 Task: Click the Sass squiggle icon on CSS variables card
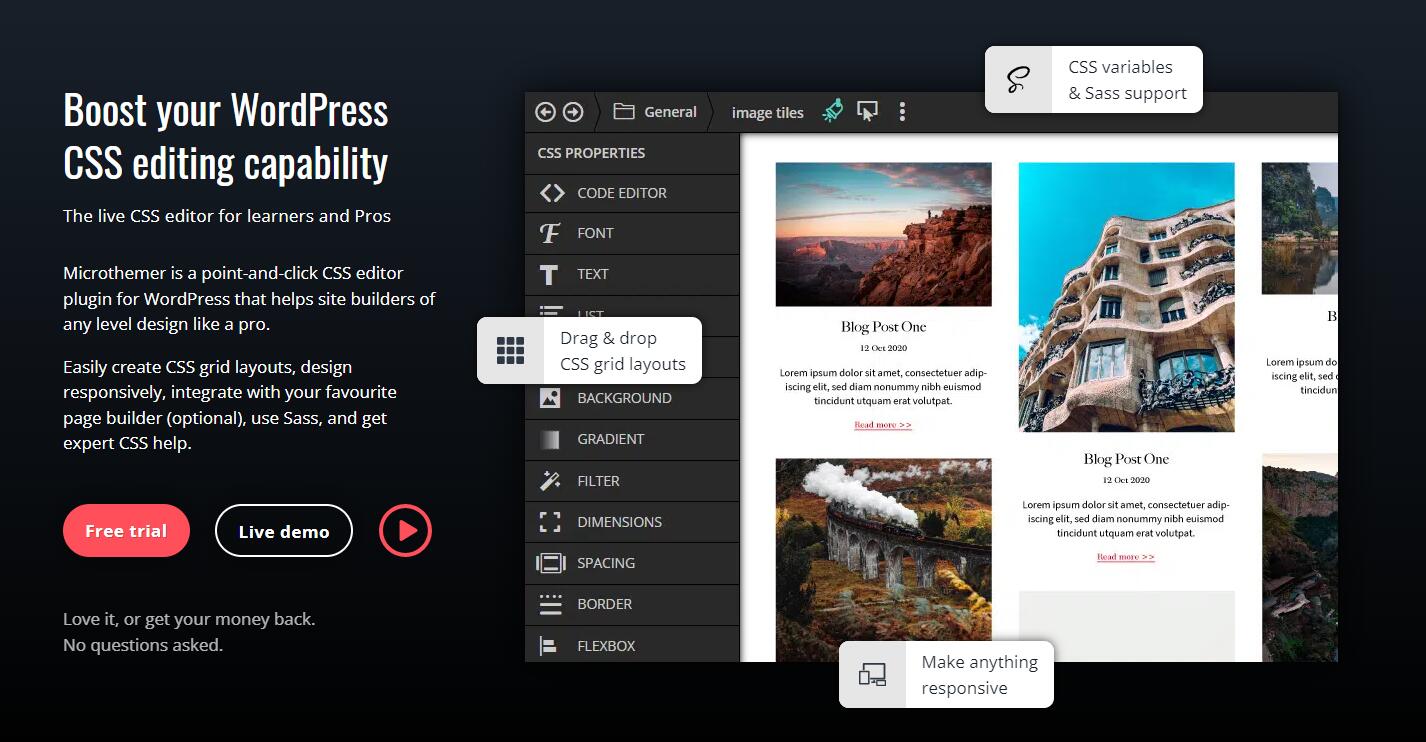(1018, 80)
